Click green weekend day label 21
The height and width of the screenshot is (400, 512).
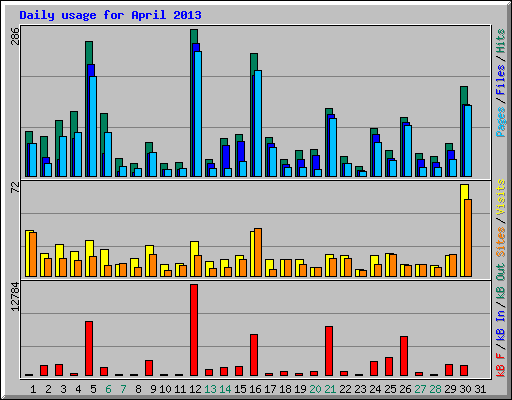[330, 389]
